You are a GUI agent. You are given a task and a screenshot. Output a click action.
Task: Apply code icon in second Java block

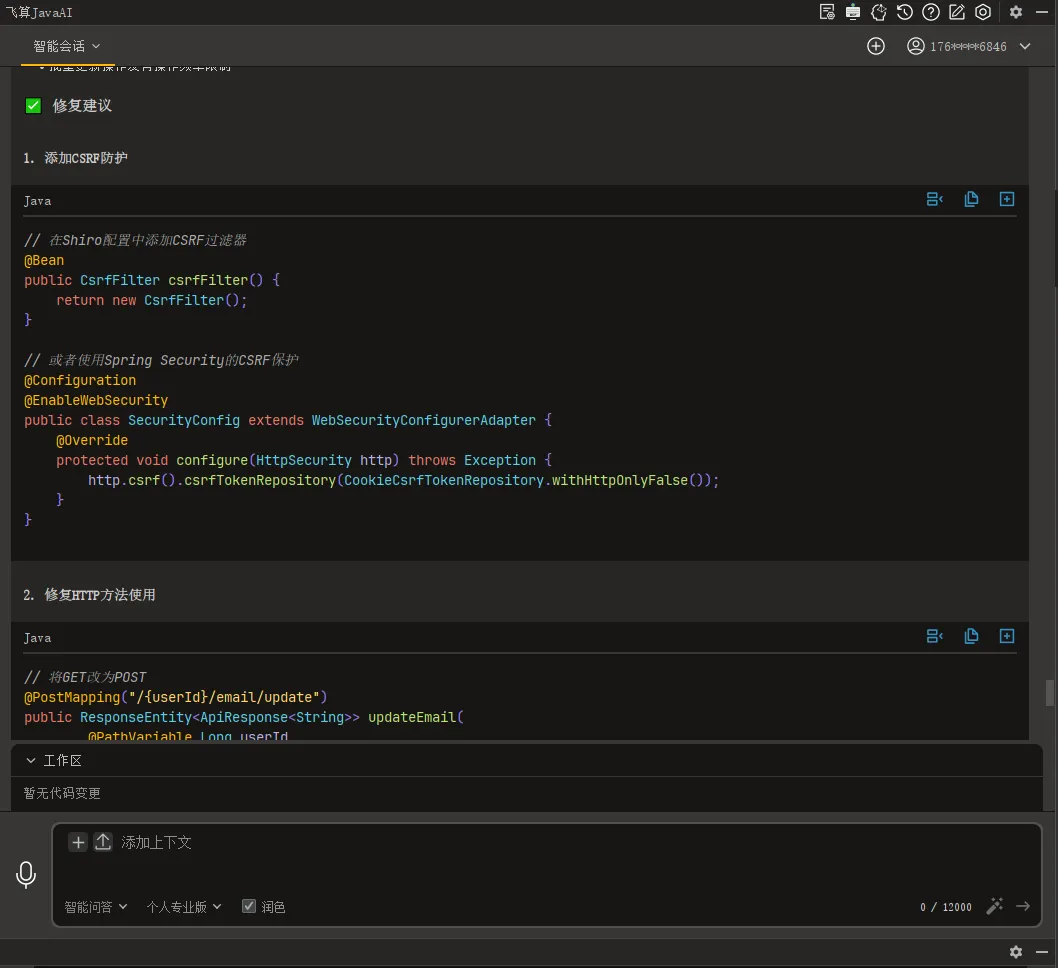click(x=935, y=636)
